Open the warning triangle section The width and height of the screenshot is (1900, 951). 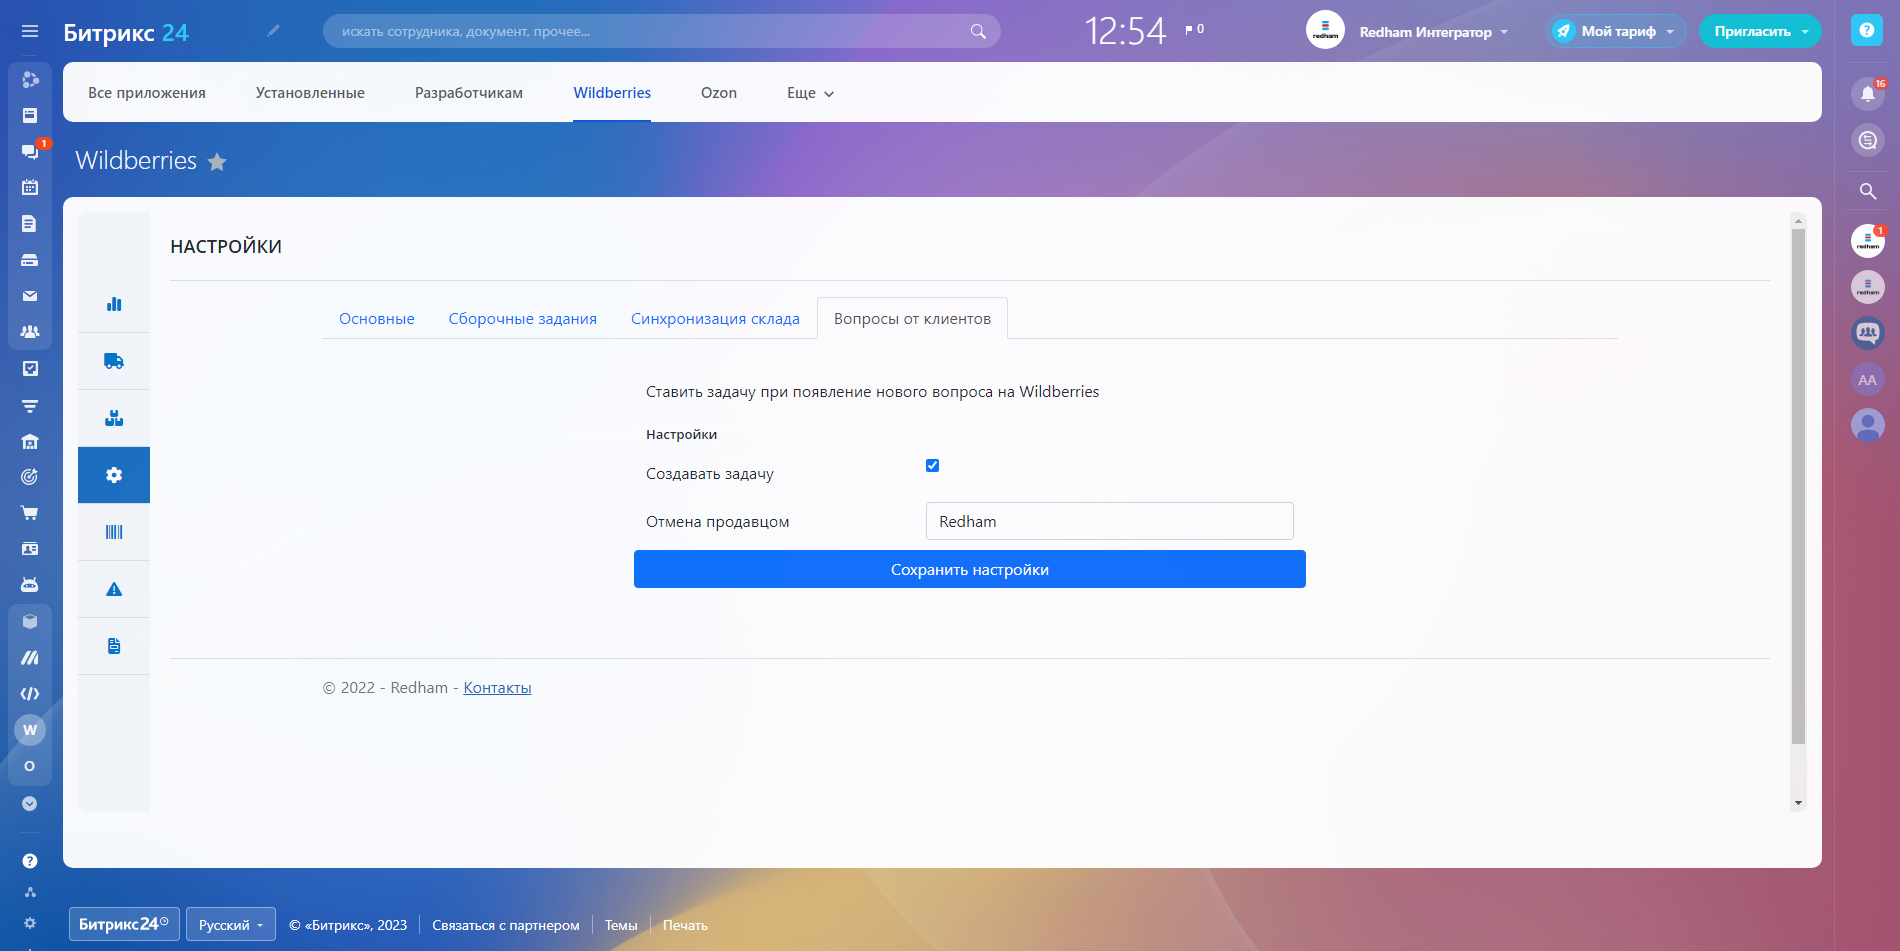[114, 589]
